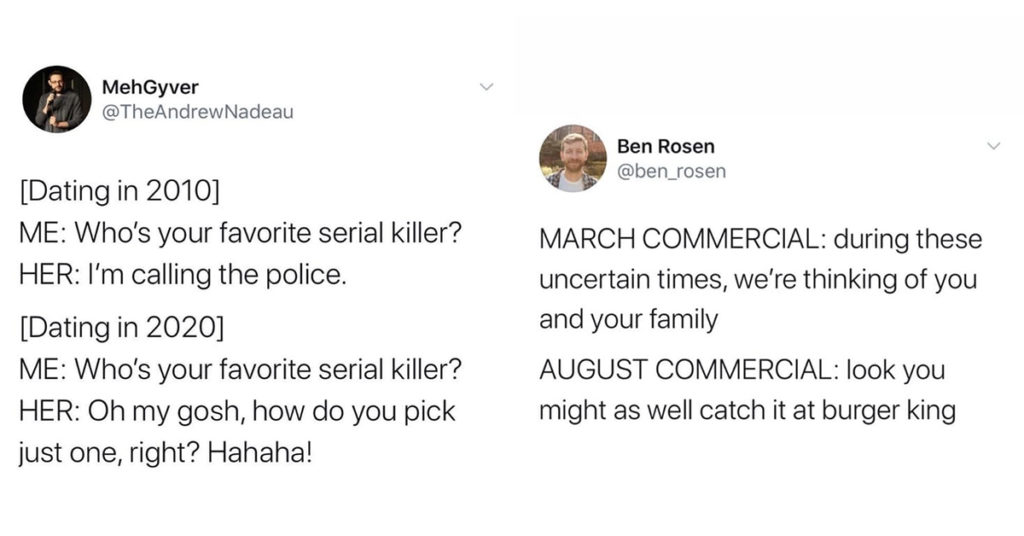The image size is (1024, 536).
Task: Open the Ben Rosen tweet options chevron
Action: click(993, 146)
